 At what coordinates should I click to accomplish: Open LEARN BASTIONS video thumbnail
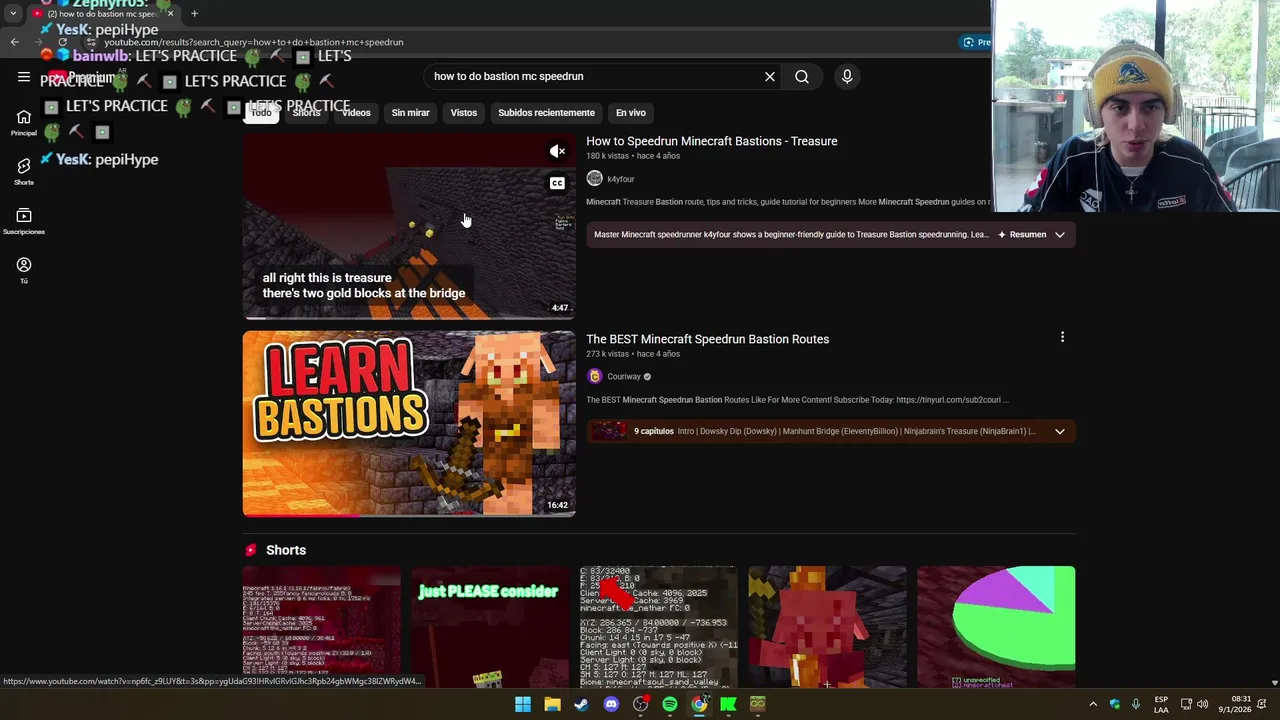(409, 424)
